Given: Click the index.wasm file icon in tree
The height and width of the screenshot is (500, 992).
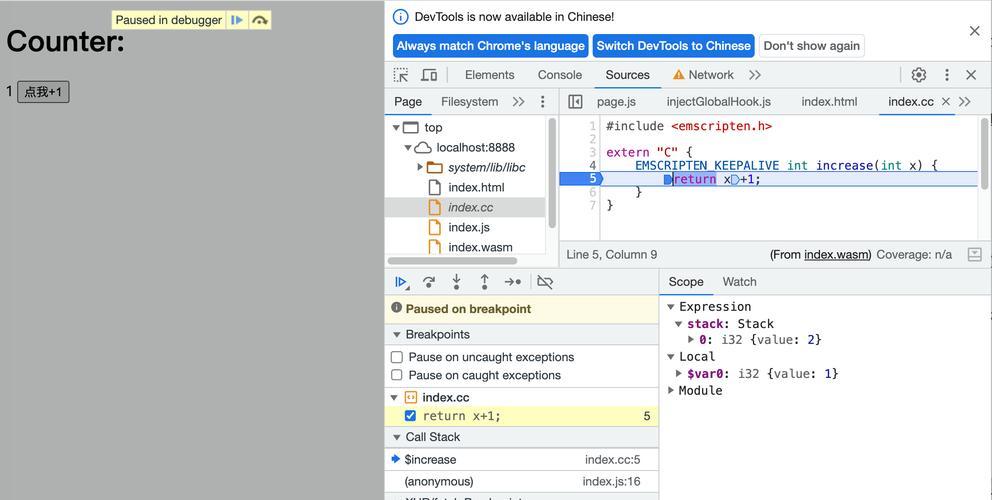Looking at the screenshot, I should tap(434, 247).
